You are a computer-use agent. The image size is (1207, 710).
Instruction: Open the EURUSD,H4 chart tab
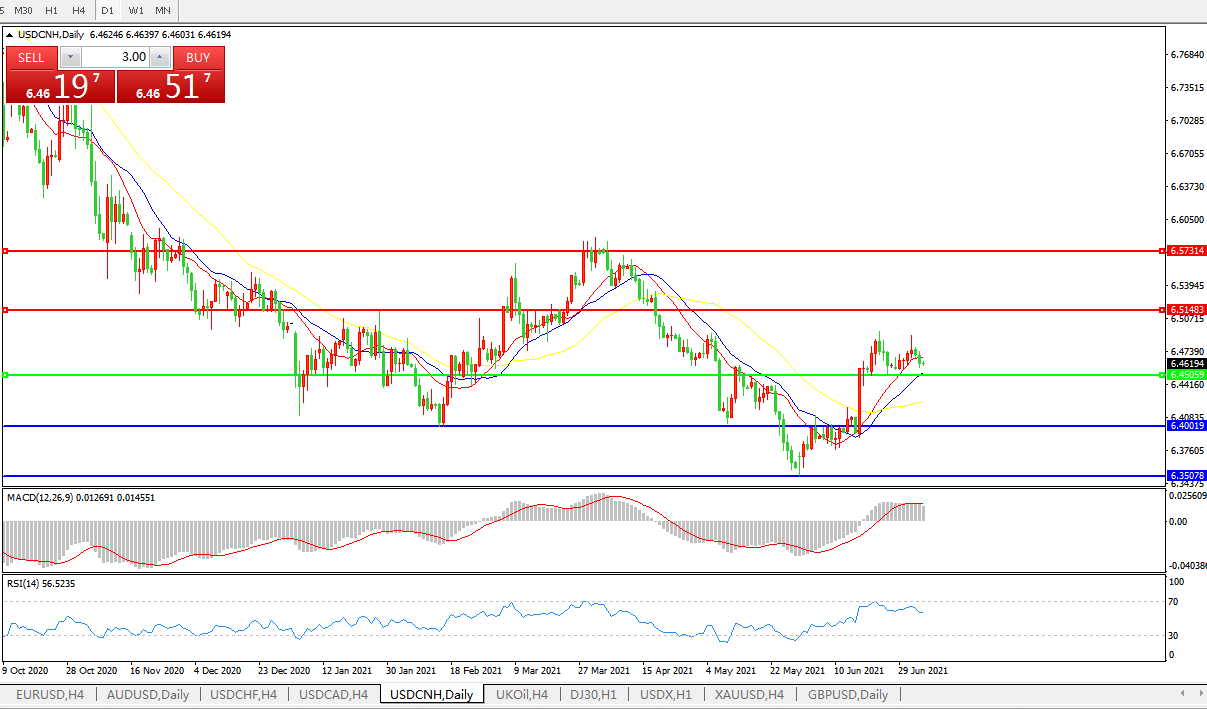tap(48, 694)
